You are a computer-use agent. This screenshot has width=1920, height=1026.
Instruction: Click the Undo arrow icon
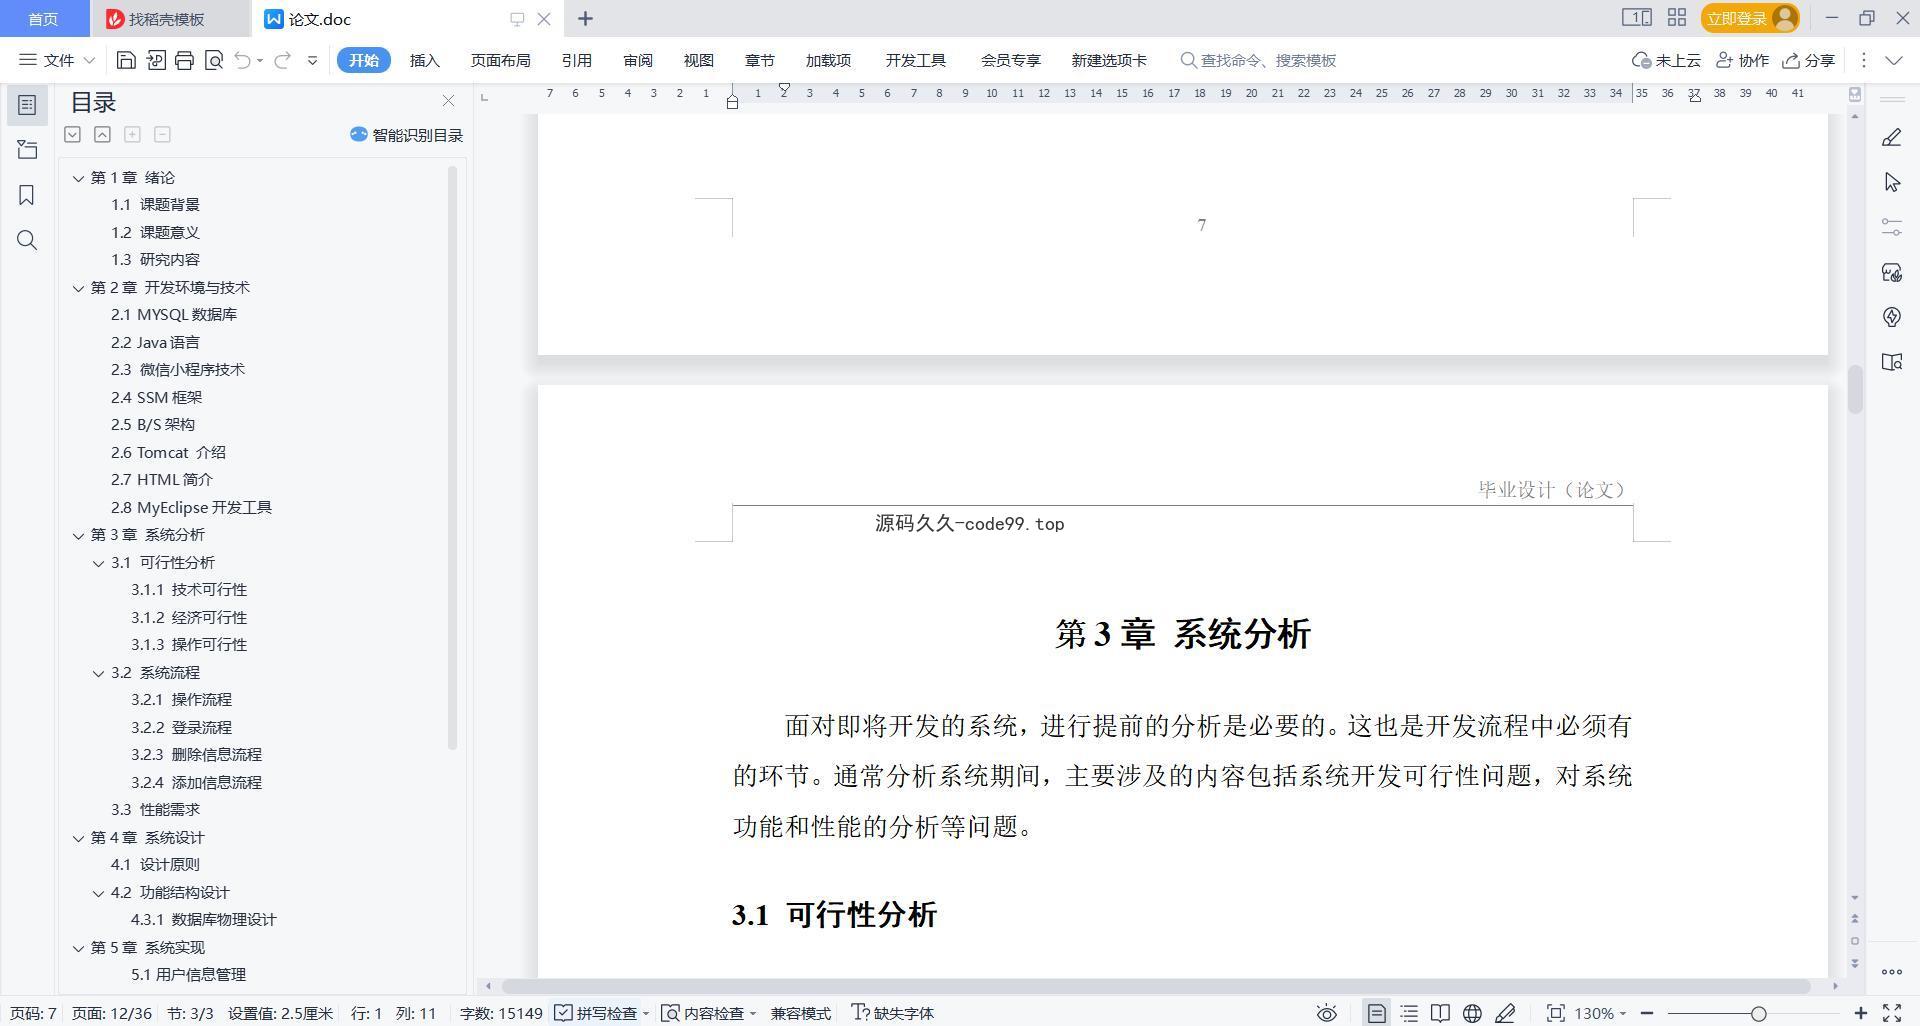click(242, 60)
